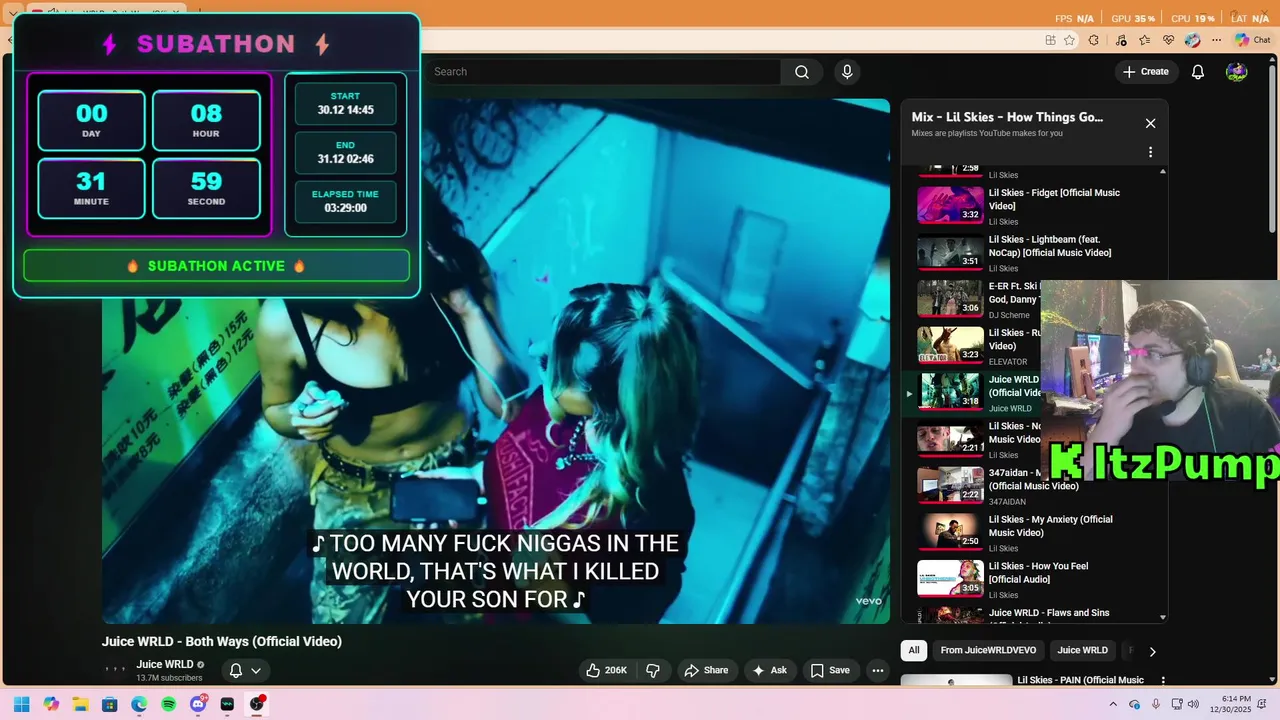The width and height of the screenshot is (1280, 720).
Task: Click the Subathon Active banner
Action: tap(216, 266)
